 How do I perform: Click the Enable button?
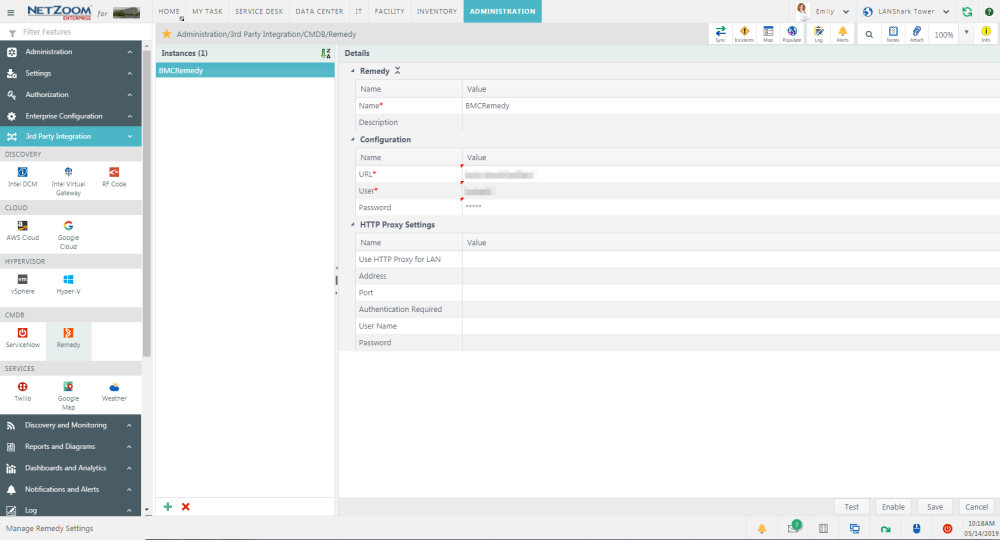click(x=893, y=507)
